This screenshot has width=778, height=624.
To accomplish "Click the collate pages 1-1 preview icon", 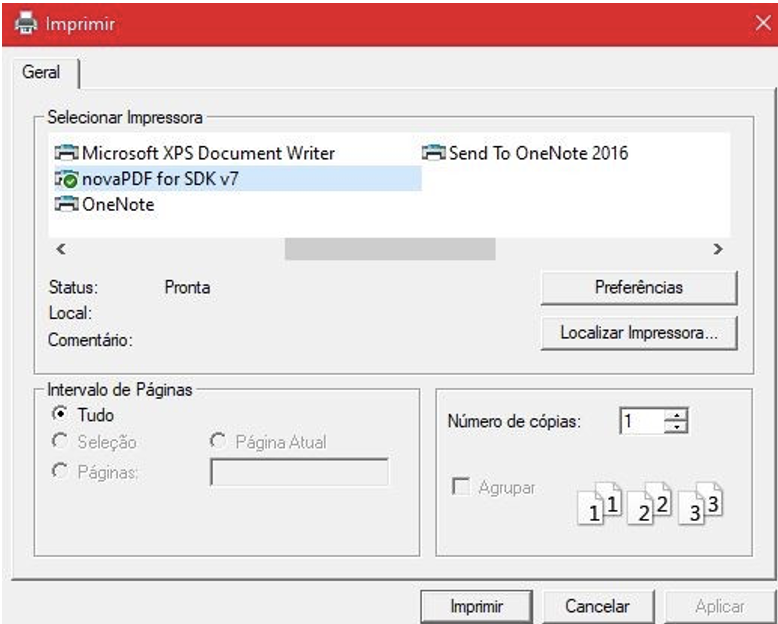I will [x=603, y=503].
